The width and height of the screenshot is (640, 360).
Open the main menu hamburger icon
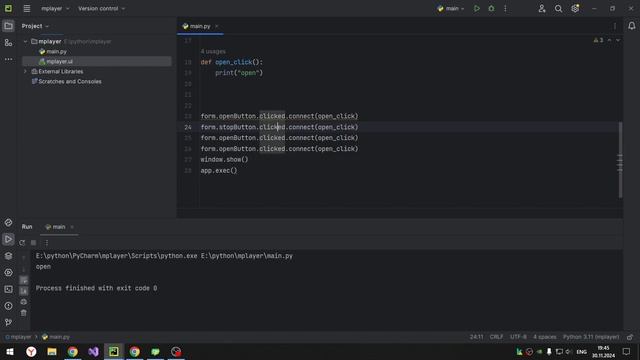point(27,9)
